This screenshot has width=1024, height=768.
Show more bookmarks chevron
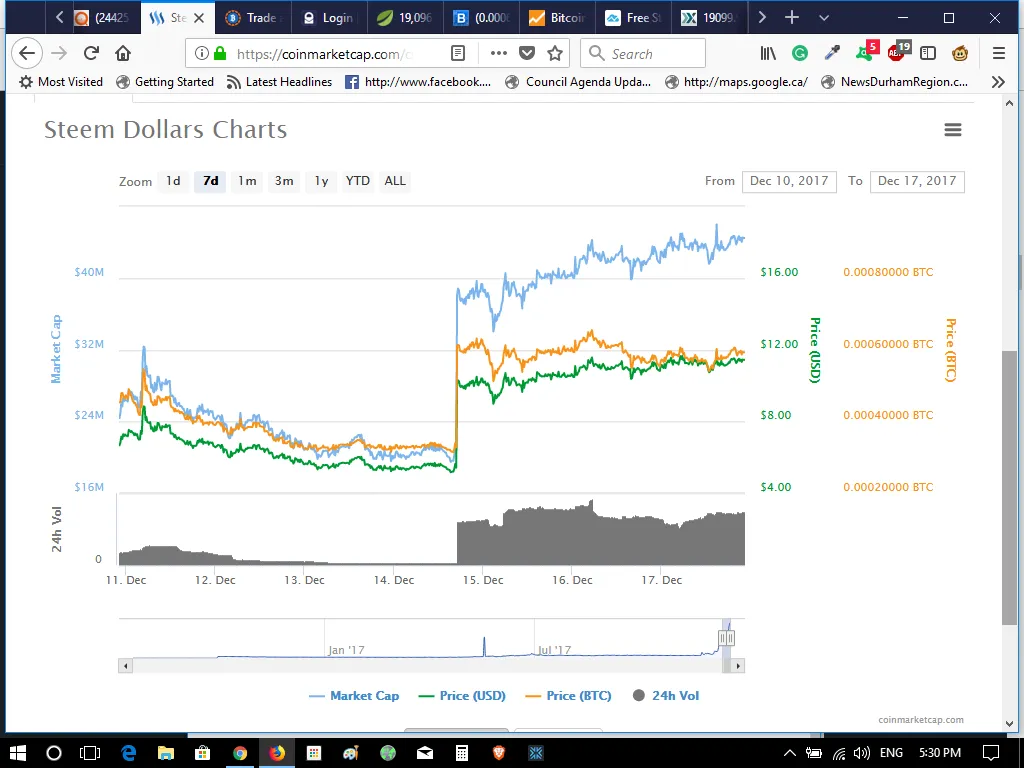998,82
